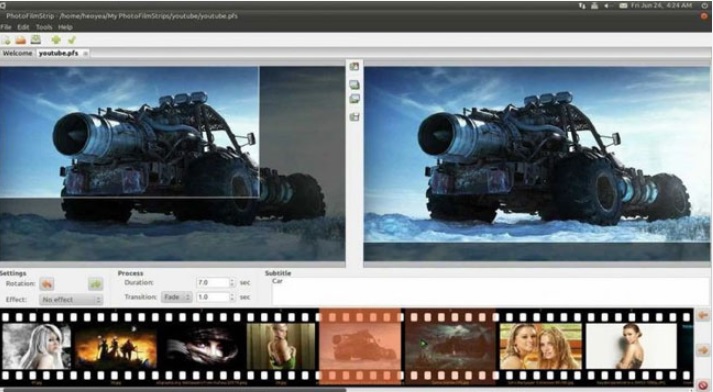Click the New project toolbar icon
Image resolution: width=713 pixels, height=392 pixels.
[6, 40]
